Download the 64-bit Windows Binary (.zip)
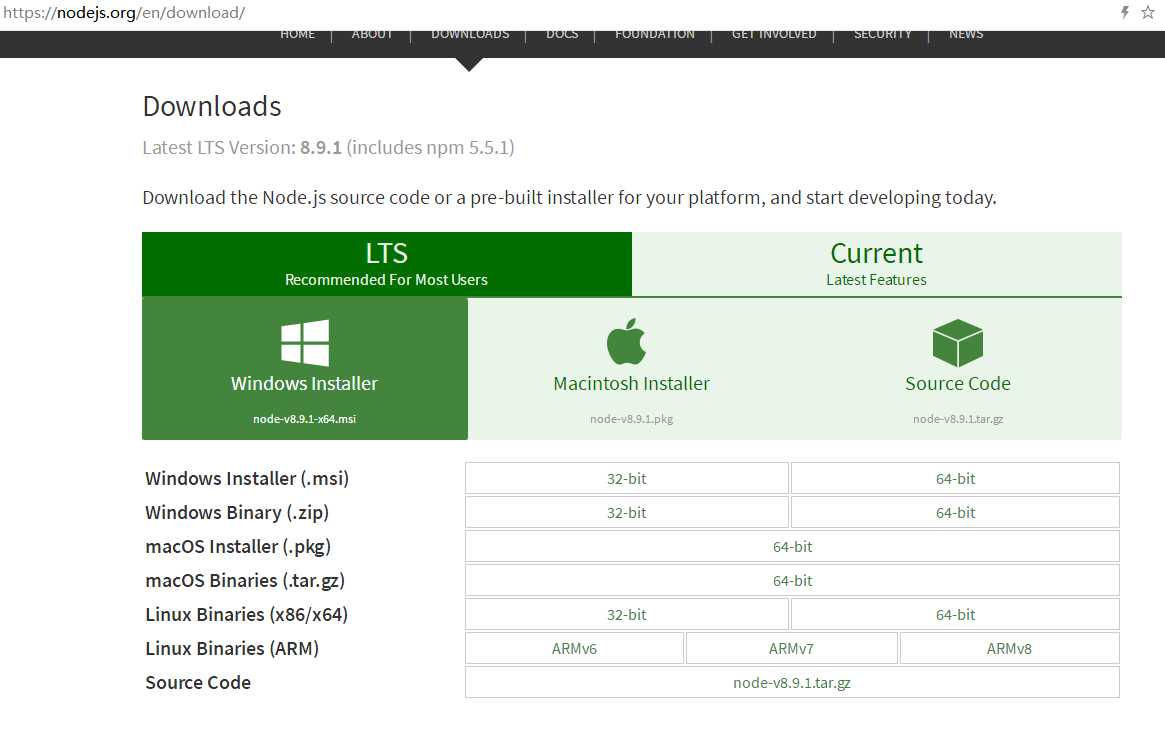 [x=955, y=512]
